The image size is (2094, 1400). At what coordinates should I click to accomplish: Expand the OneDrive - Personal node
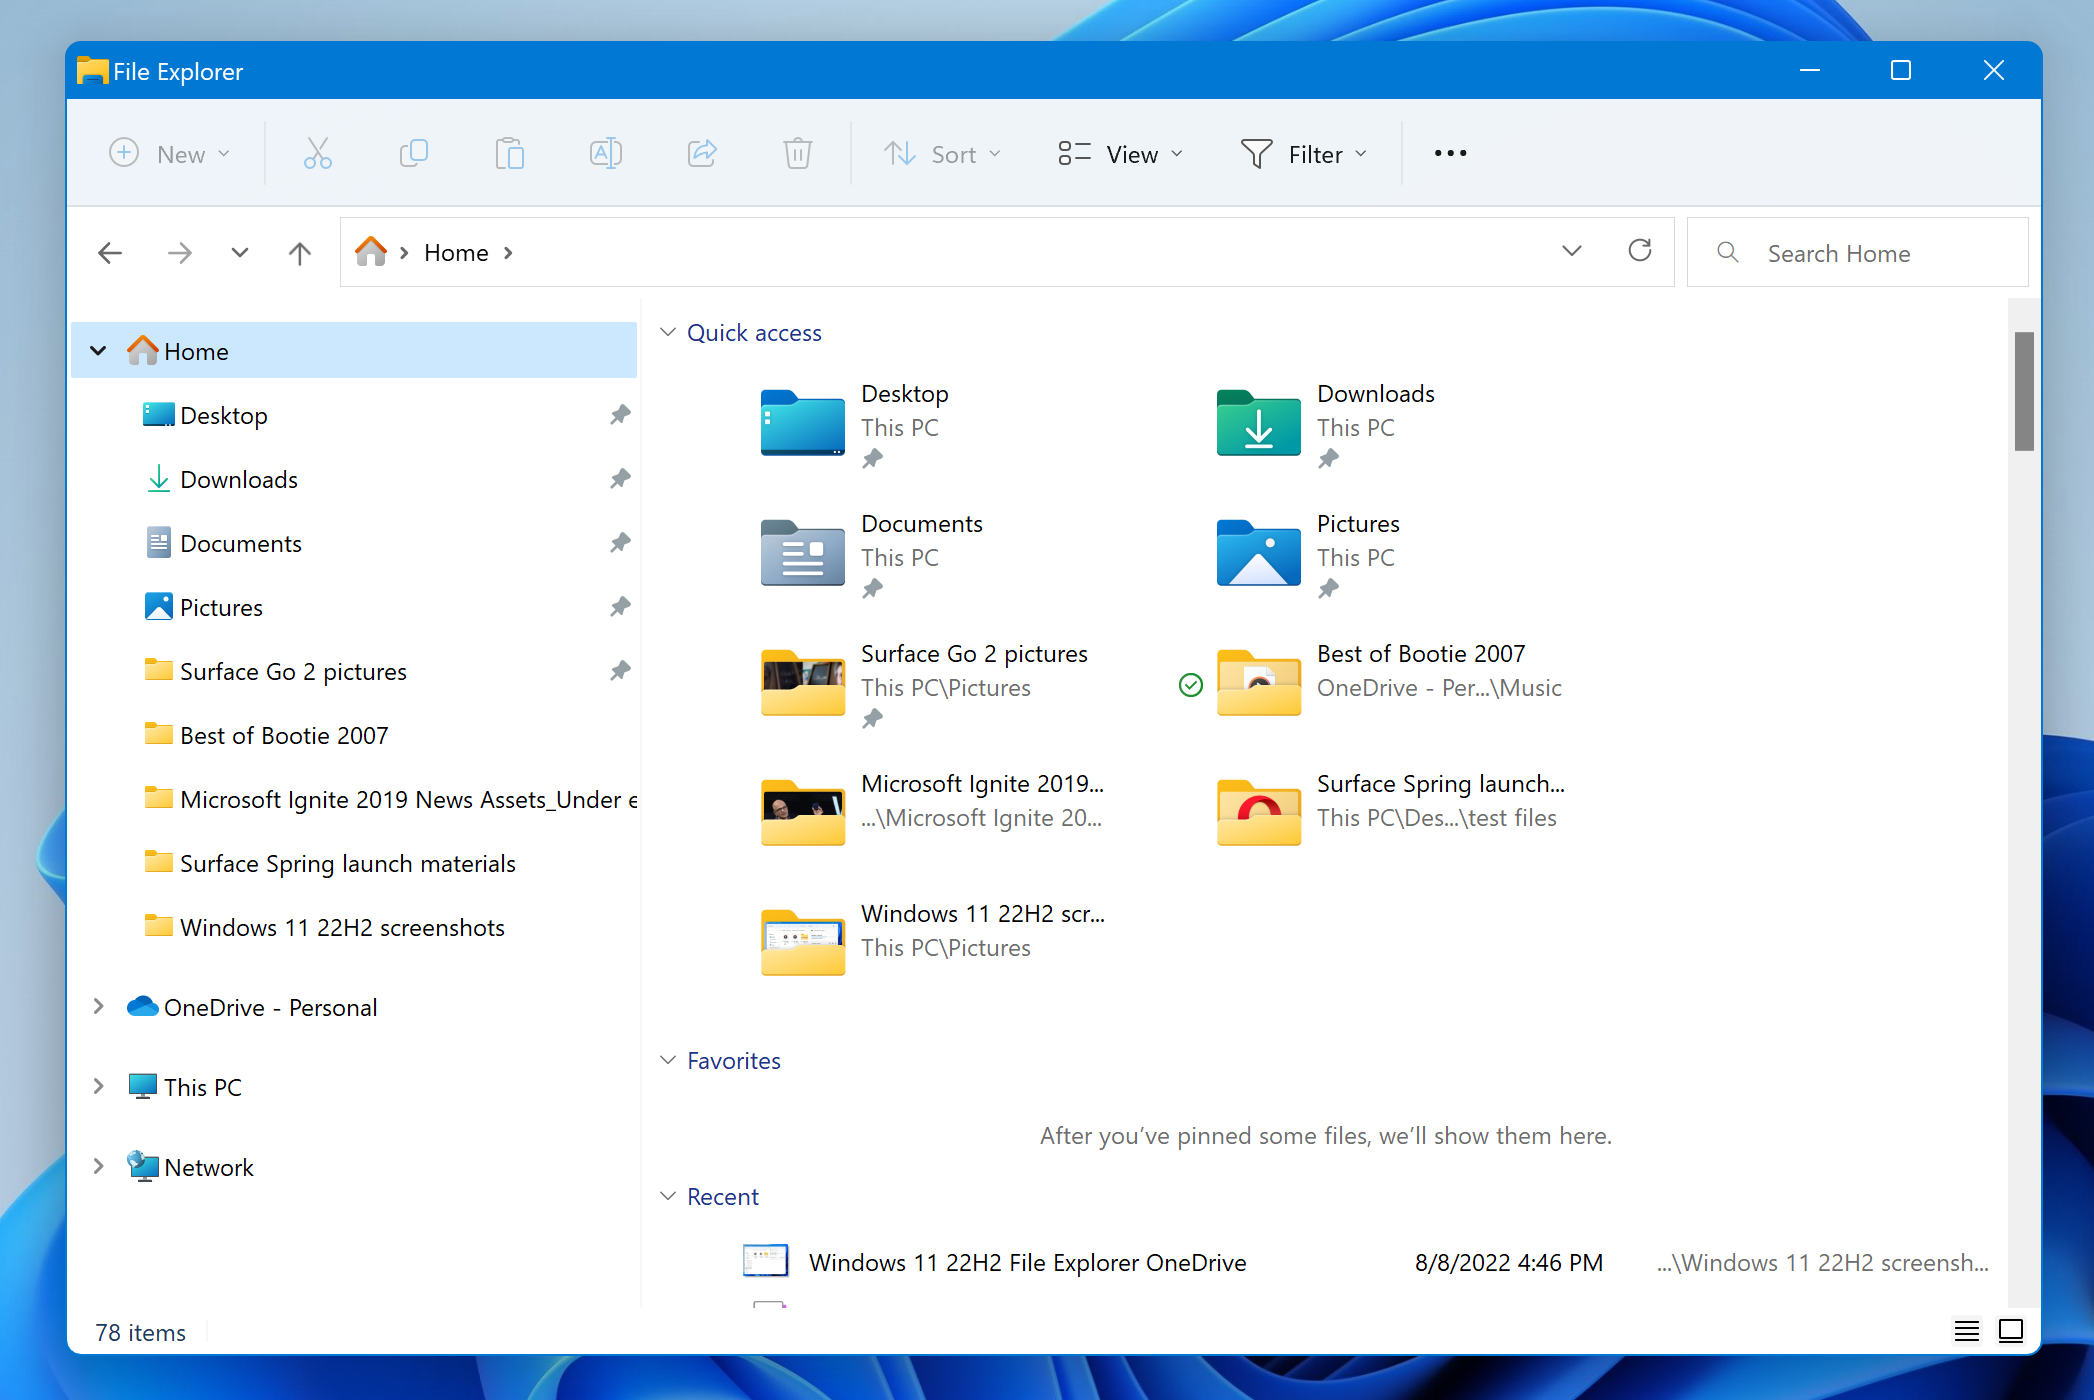[x=98, y=1007]
